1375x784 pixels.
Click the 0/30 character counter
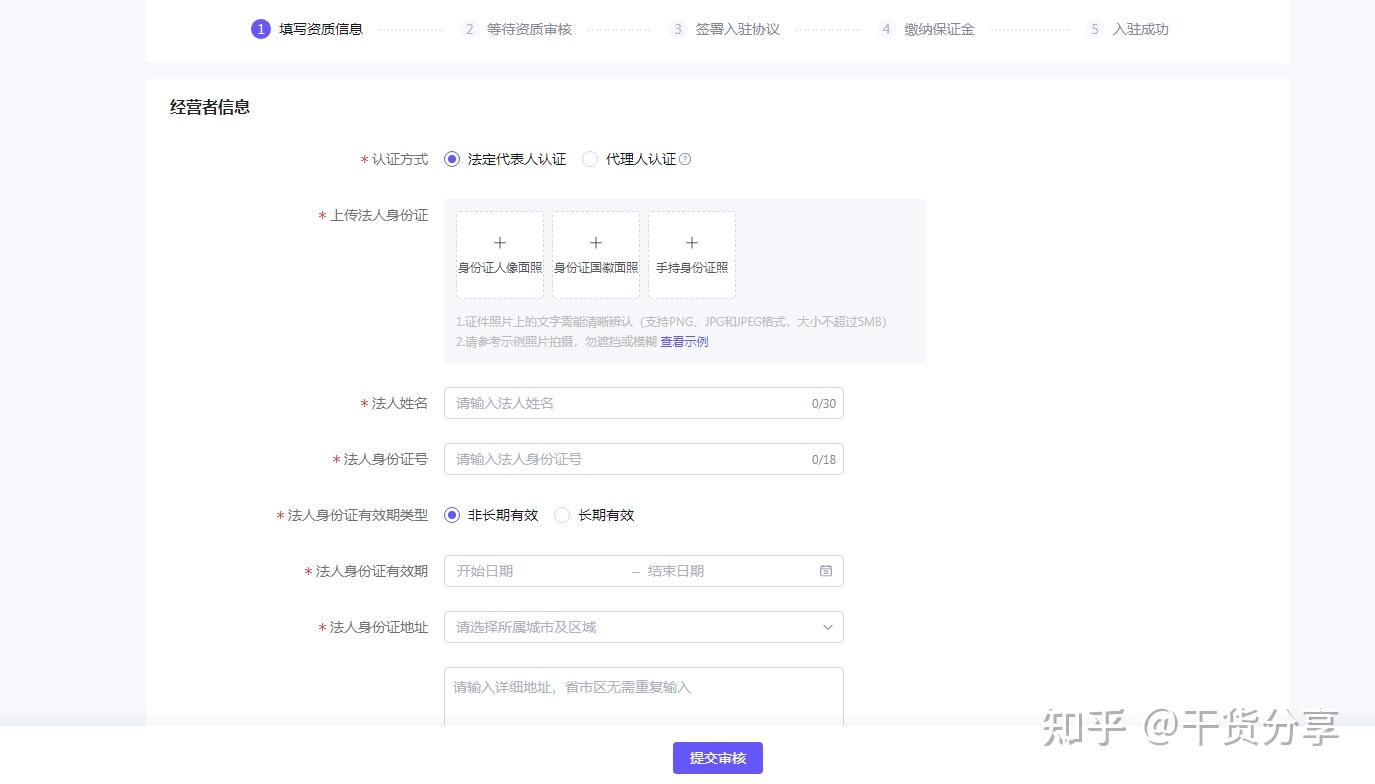click(x=824, y=404)
